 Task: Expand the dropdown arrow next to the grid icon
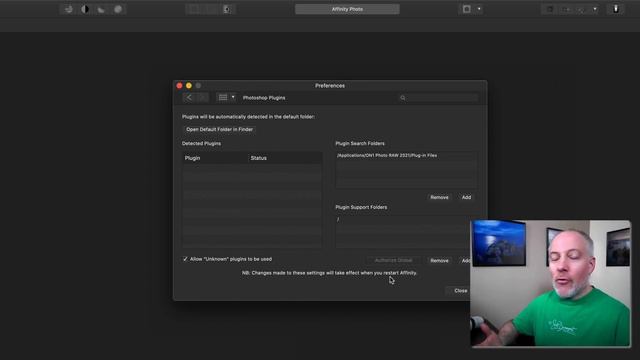tap(233, 98)
